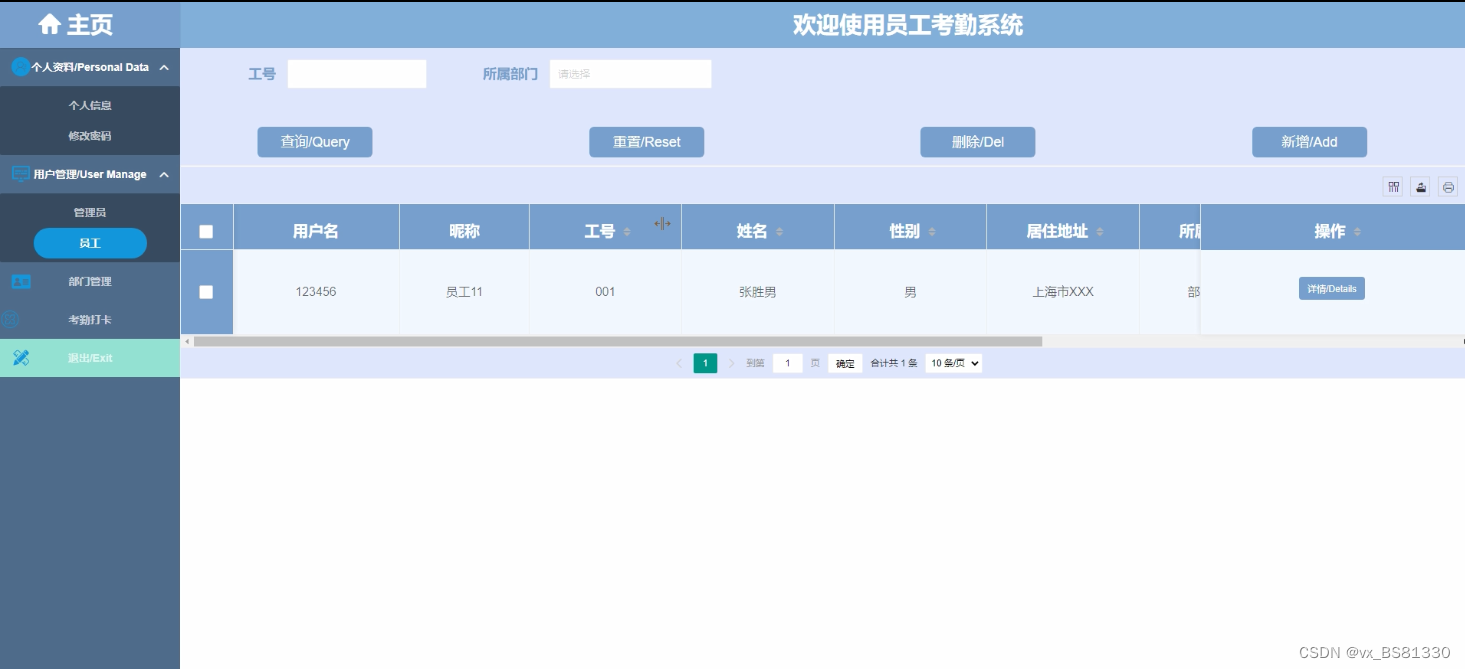Go to next page arrow
This screenshot has height=669, width=1465.
pos(731,363)
